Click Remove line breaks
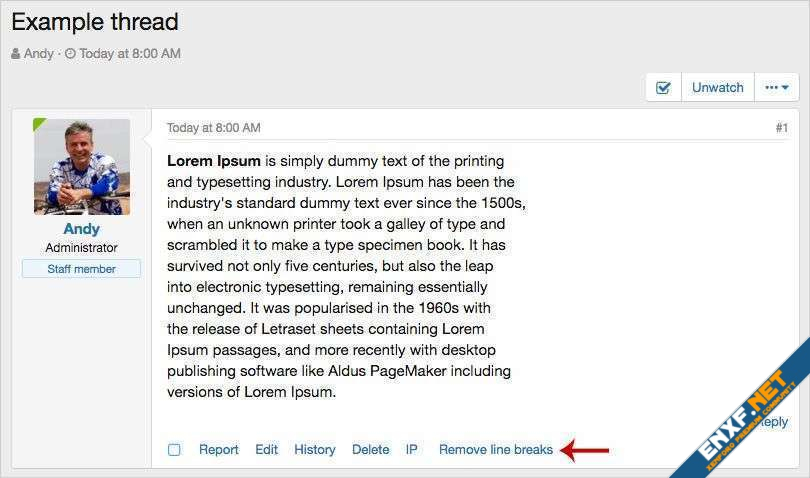 coord(495,450)
